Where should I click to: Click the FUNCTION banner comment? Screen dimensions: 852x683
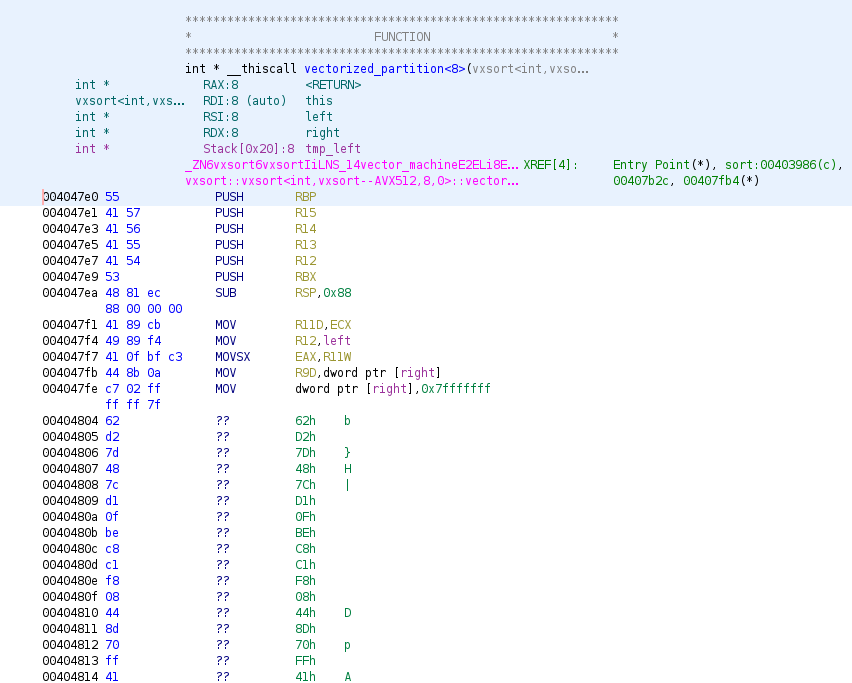(x=402, y=36)
